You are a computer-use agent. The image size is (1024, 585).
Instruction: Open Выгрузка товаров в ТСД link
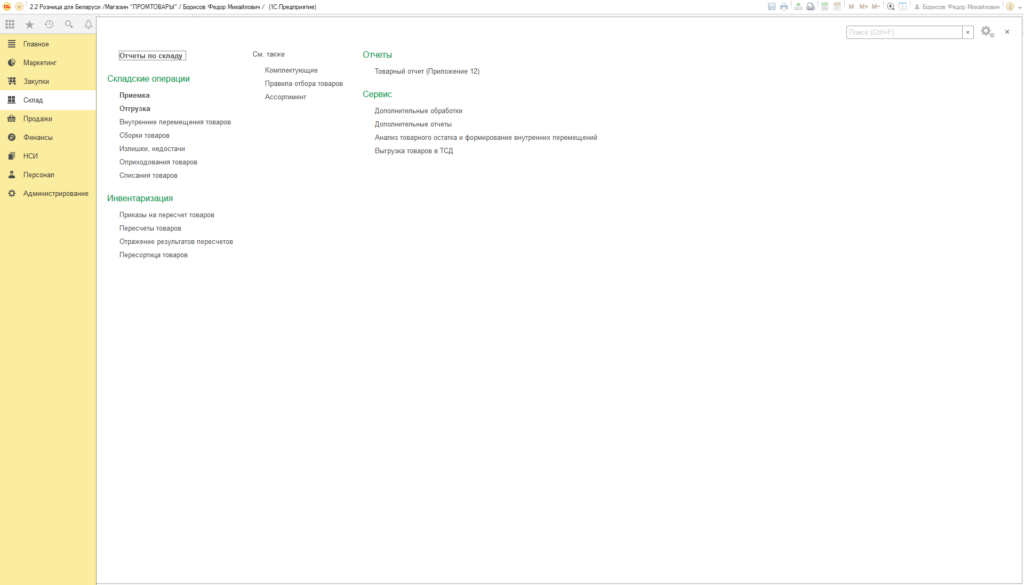413,151
